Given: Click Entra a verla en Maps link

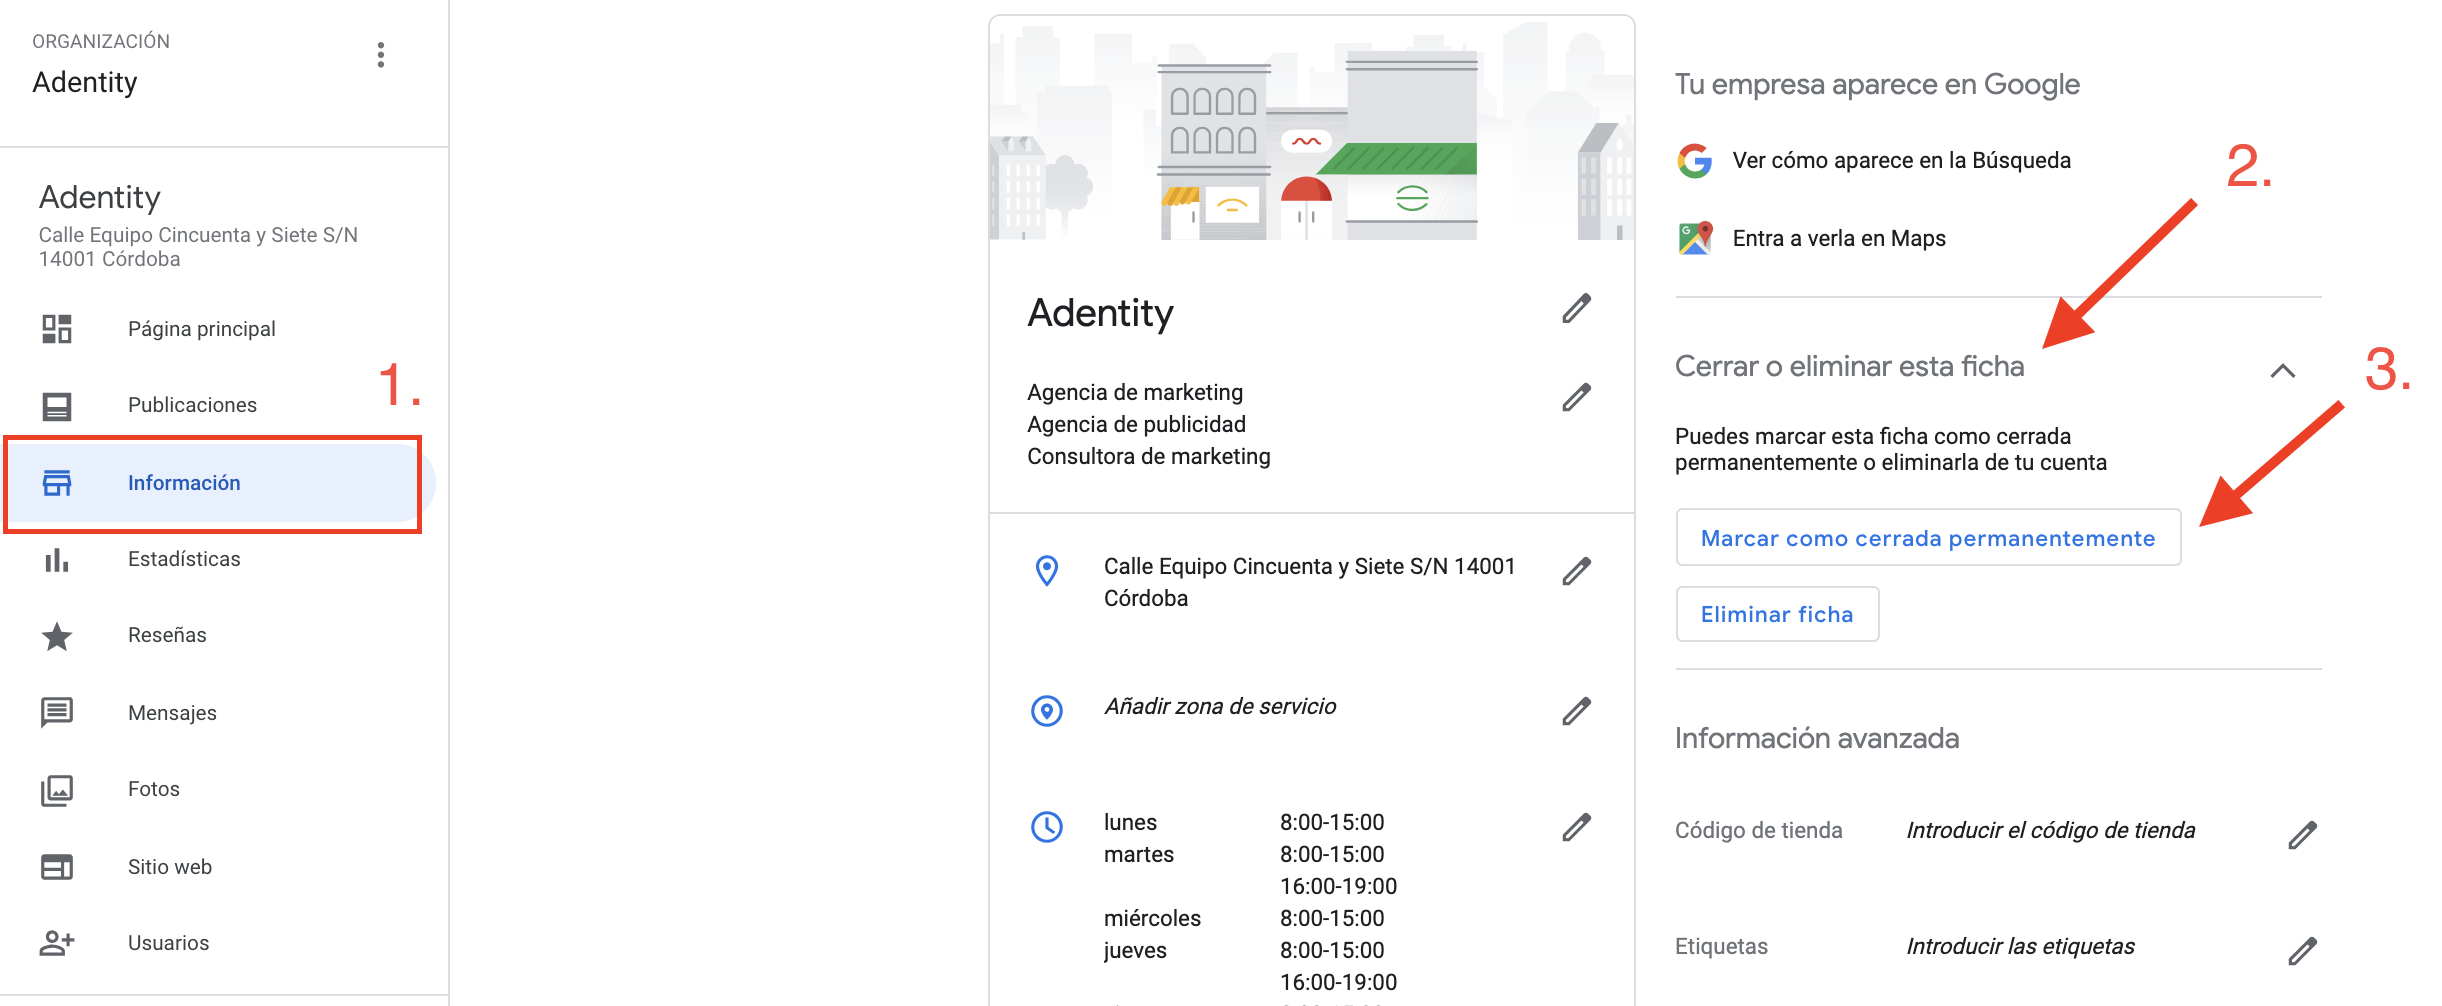Looking at the screenshot, I should (1838, 239).
